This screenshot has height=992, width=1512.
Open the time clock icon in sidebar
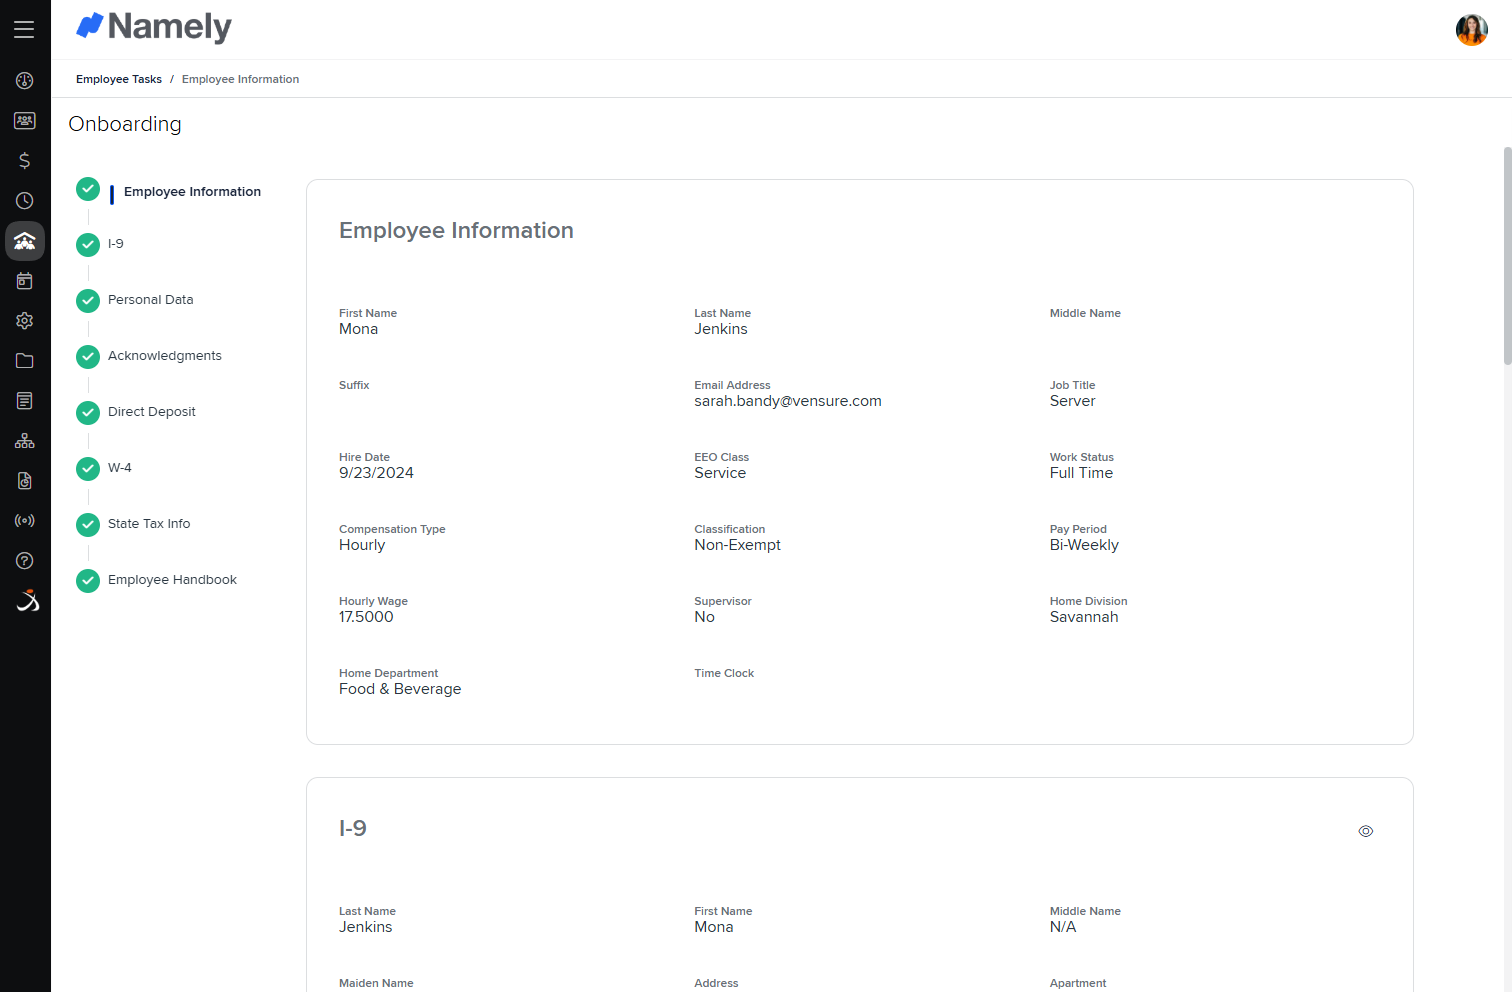(24, 200)
